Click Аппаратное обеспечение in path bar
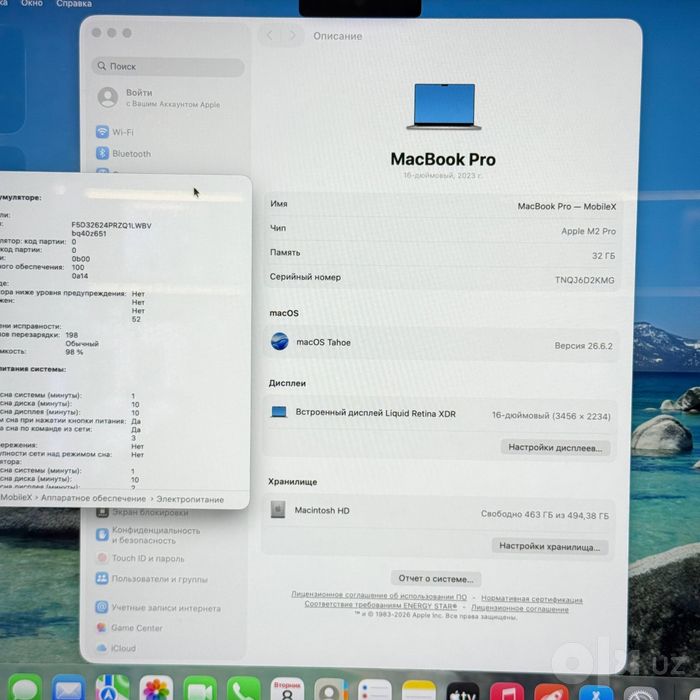 click(93, 498)
